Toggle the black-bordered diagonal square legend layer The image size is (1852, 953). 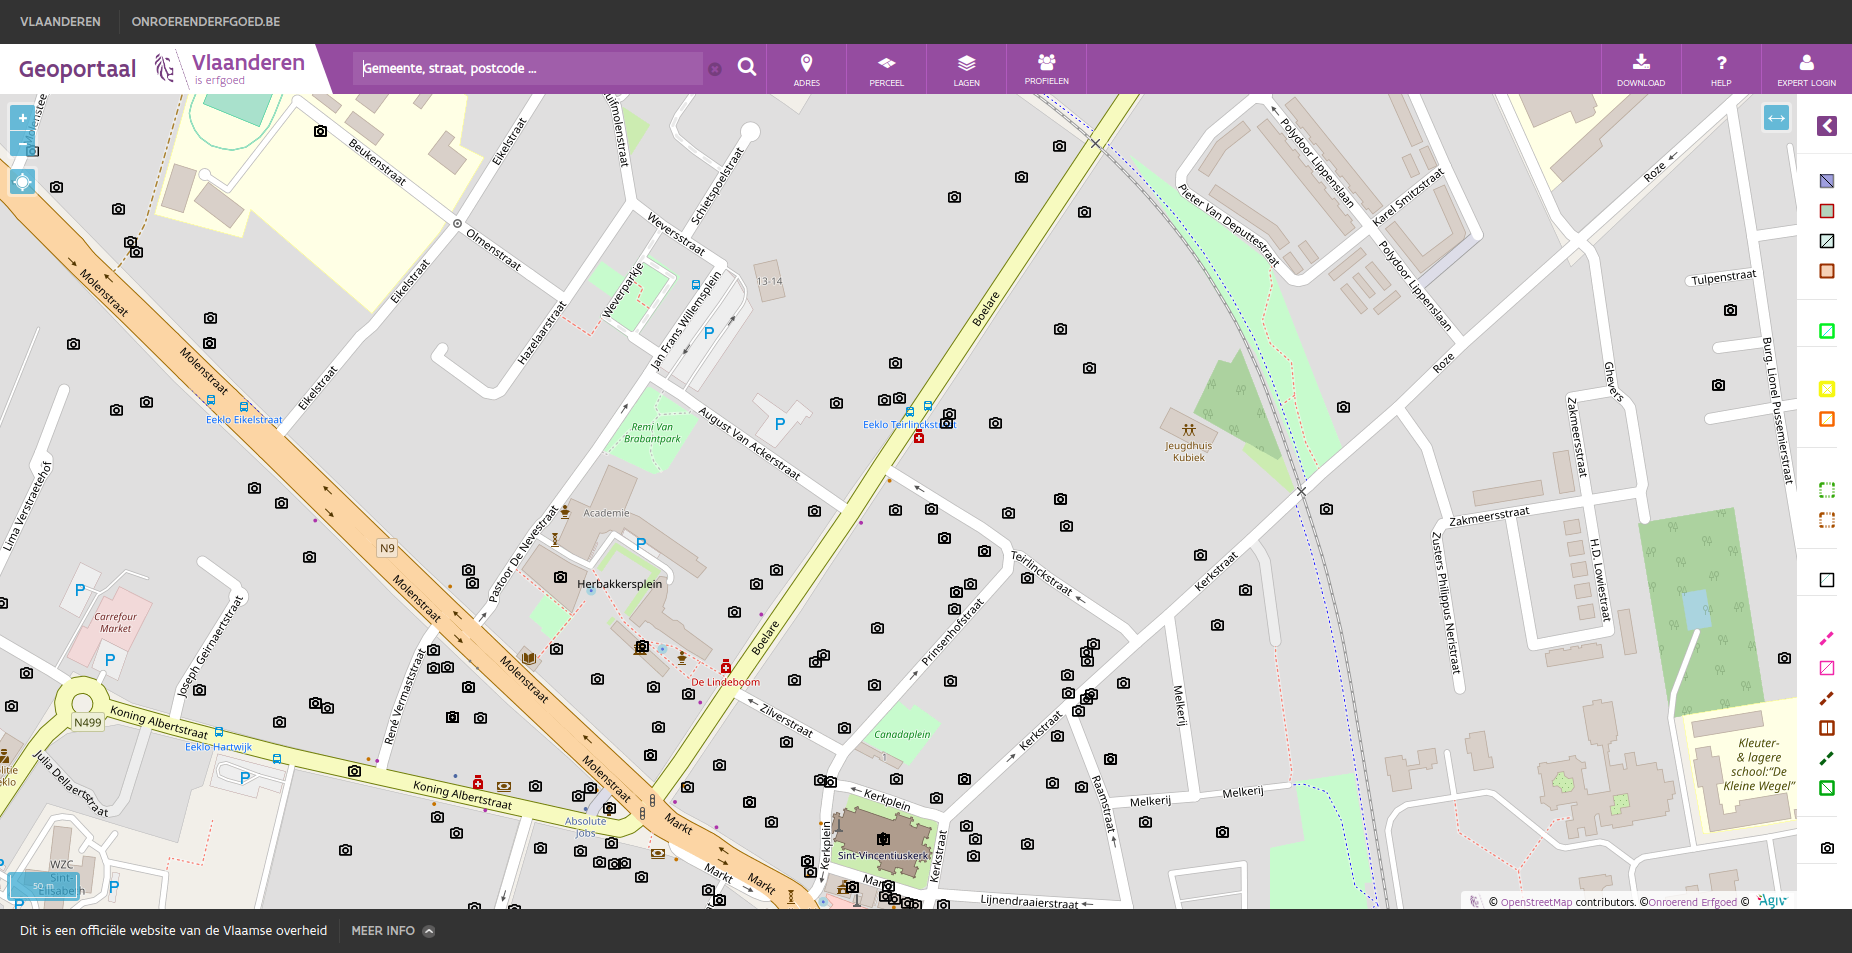pyautogui.click(x=1827, y=241)
